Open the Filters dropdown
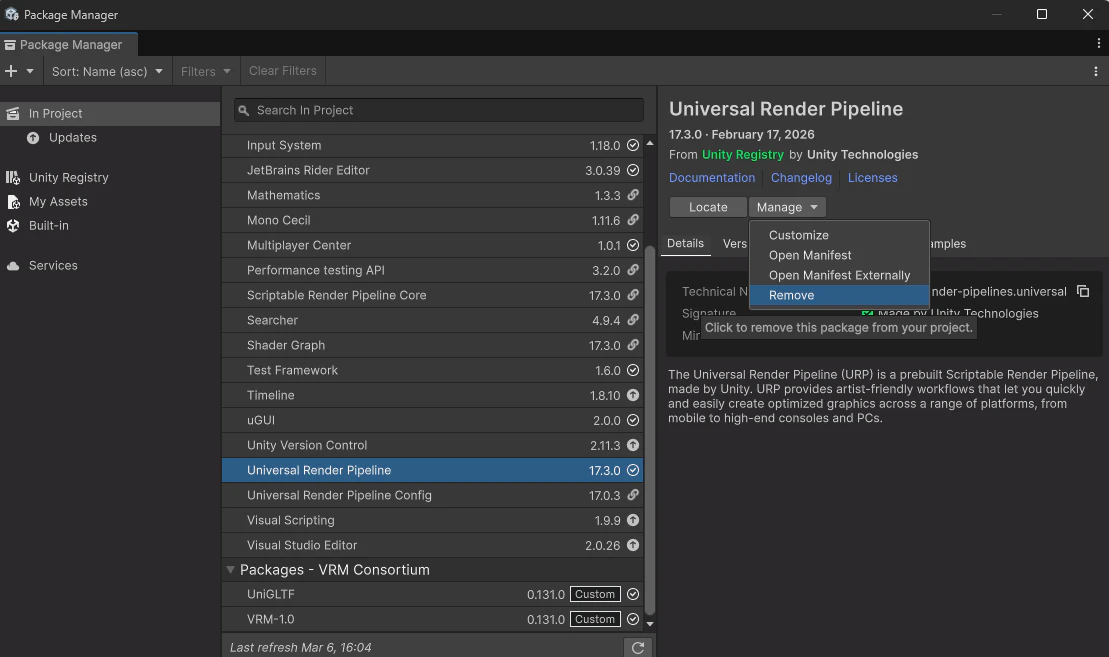The image size is (1109, 657). (x=205, y=71)
